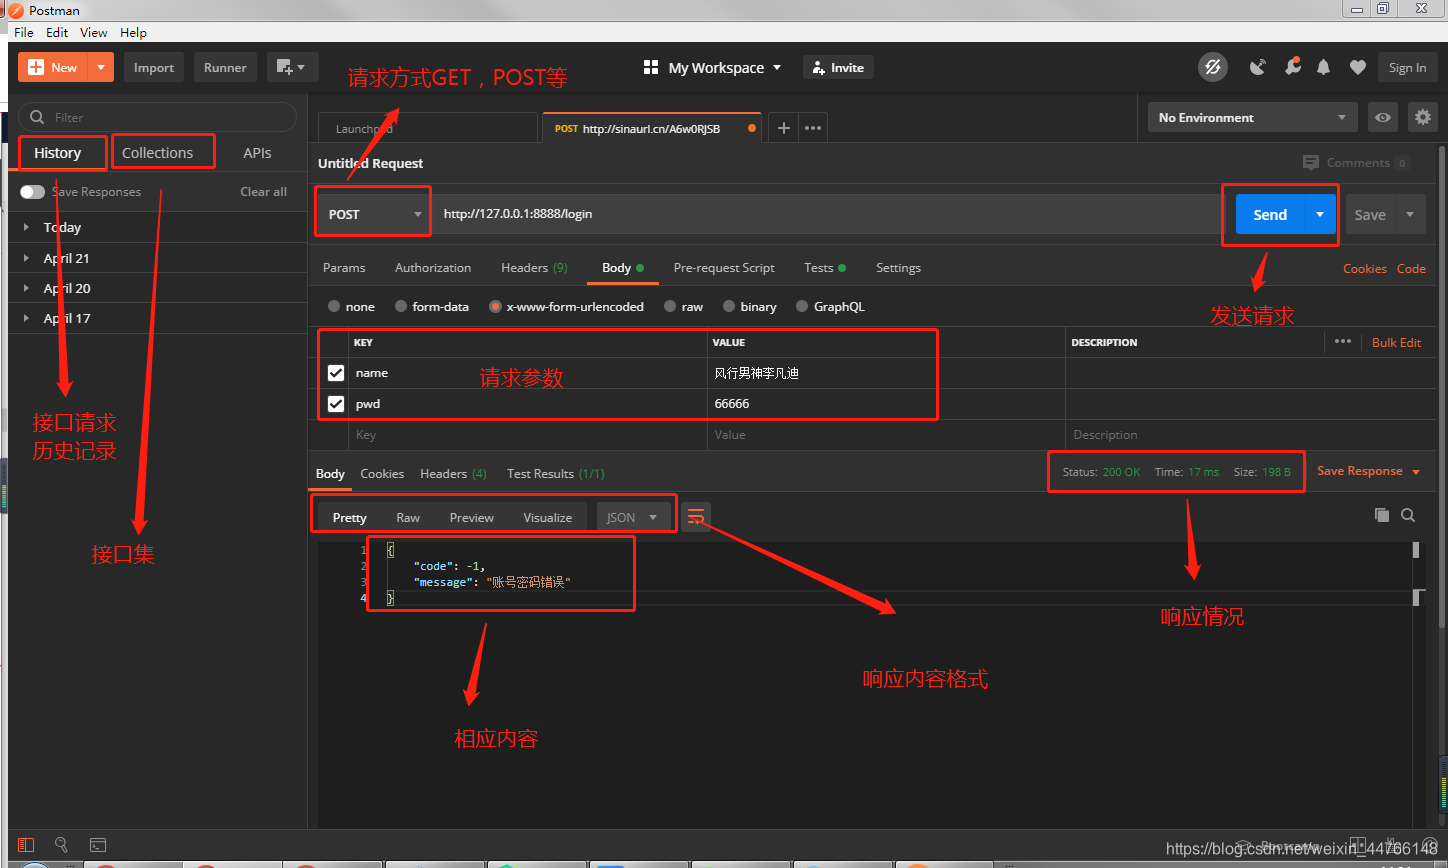The height and width of the screenshot is (868, 1448).
Task: Click the sync offline icon
Action: pyautogui.click(x=1213, y=67)
